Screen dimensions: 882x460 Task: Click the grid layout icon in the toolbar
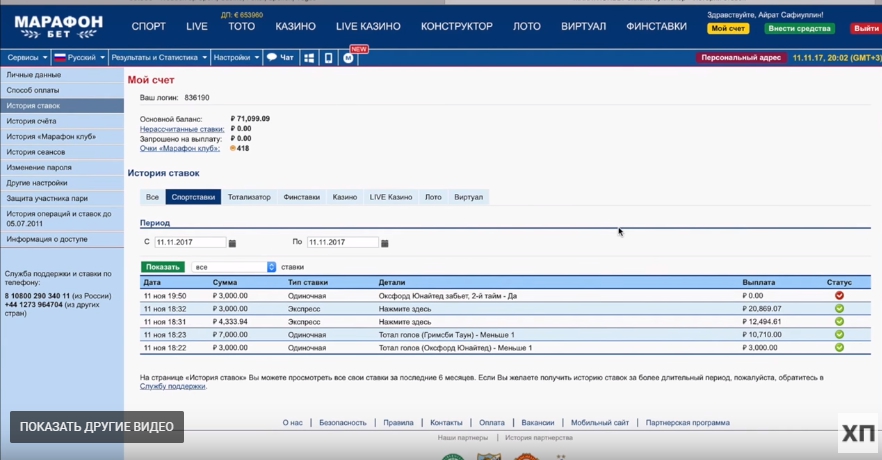pos(309,58)
